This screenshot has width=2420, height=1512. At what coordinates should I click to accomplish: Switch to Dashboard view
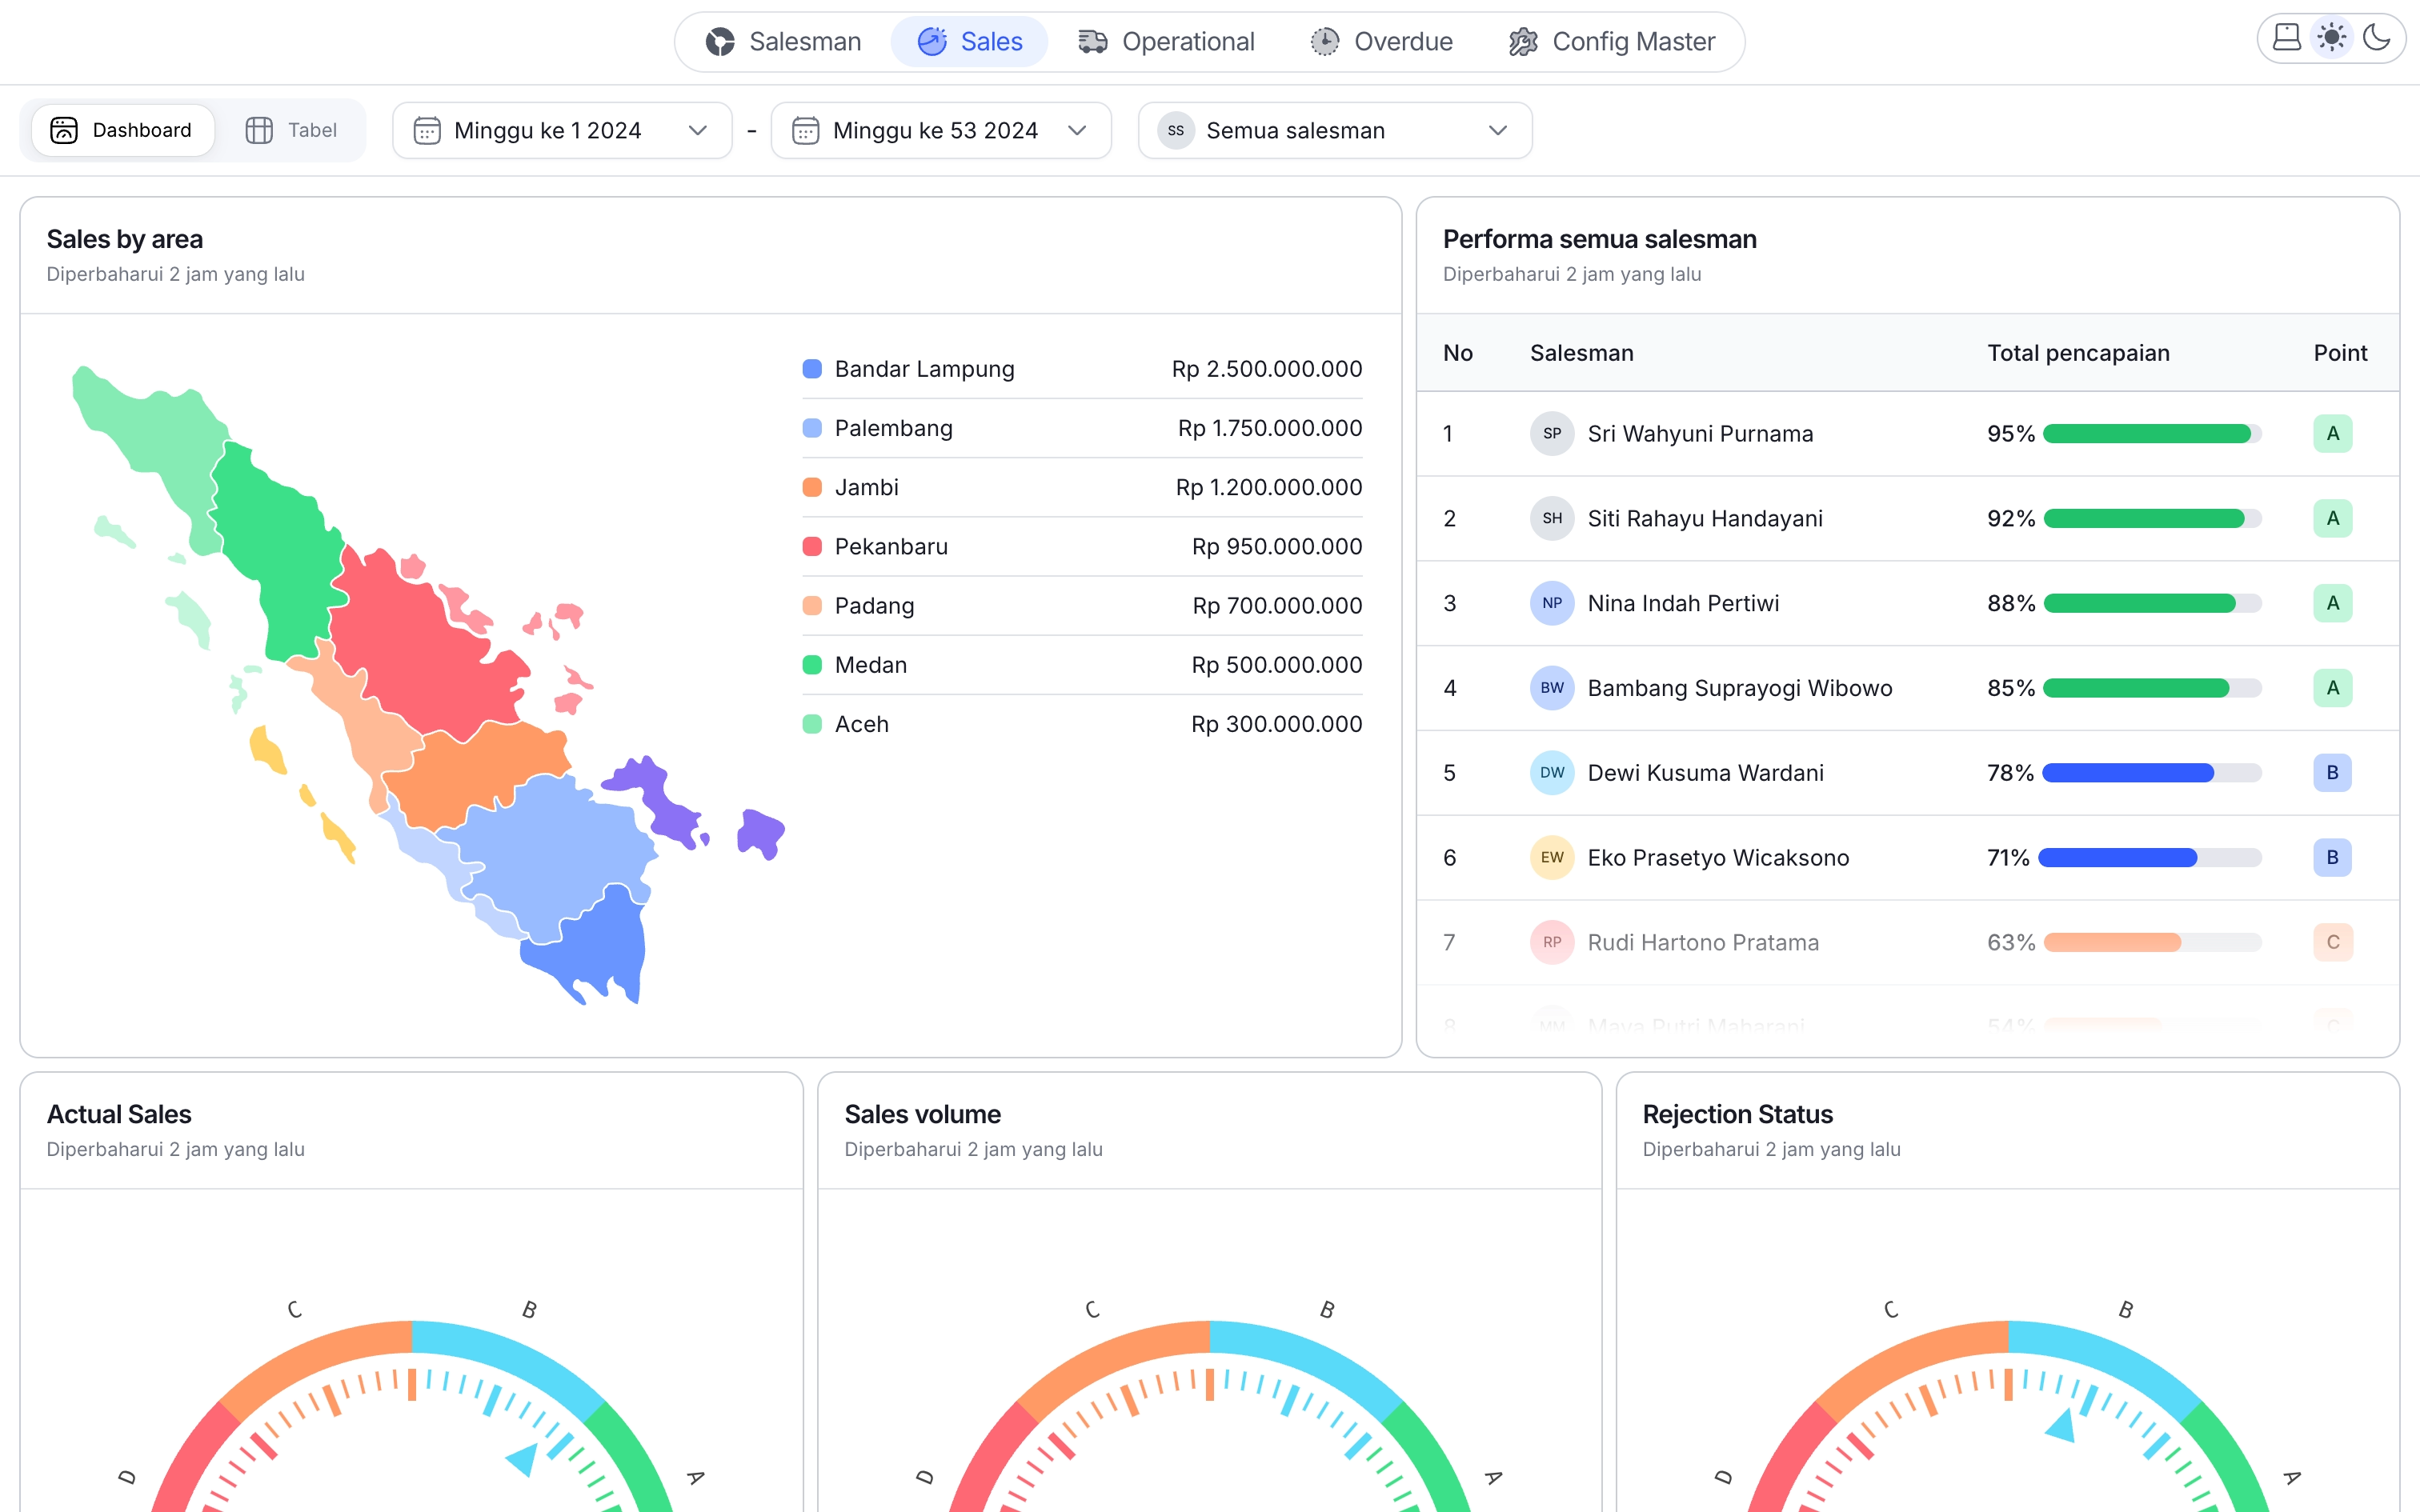point(123,130)
